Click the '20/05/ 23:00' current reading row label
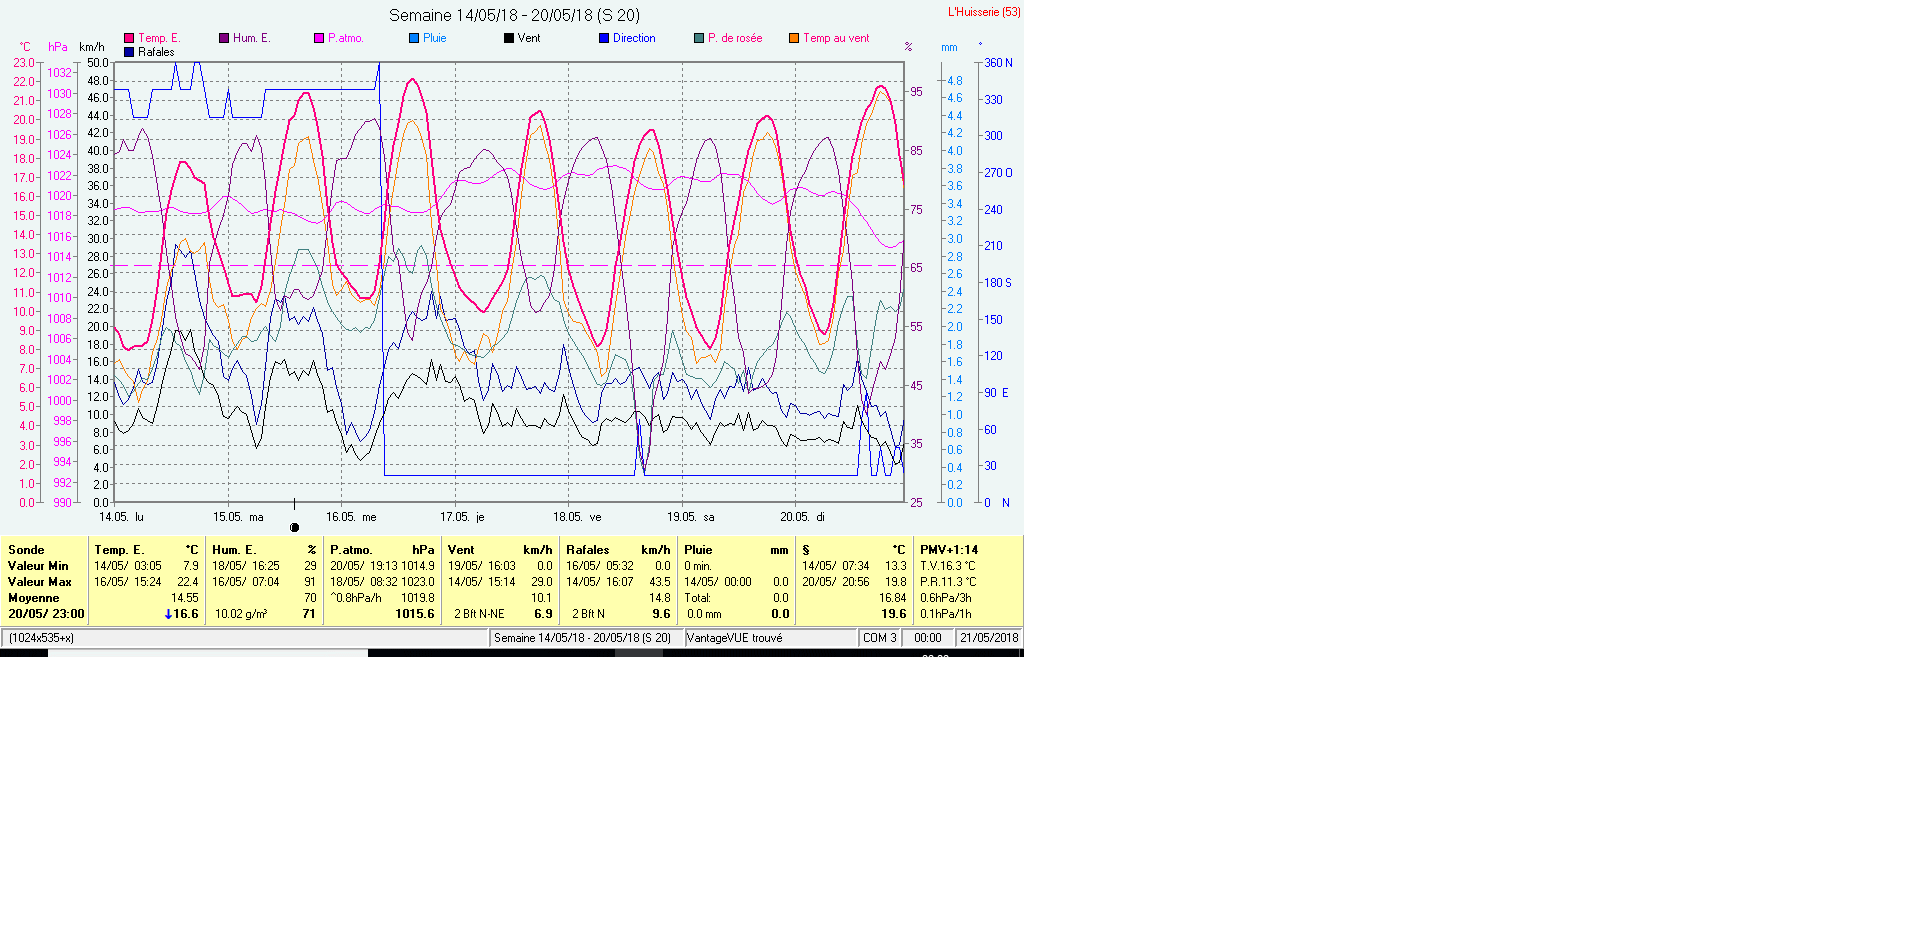The width and height of the screenshot is (1920, 933). tap(46, 614)
